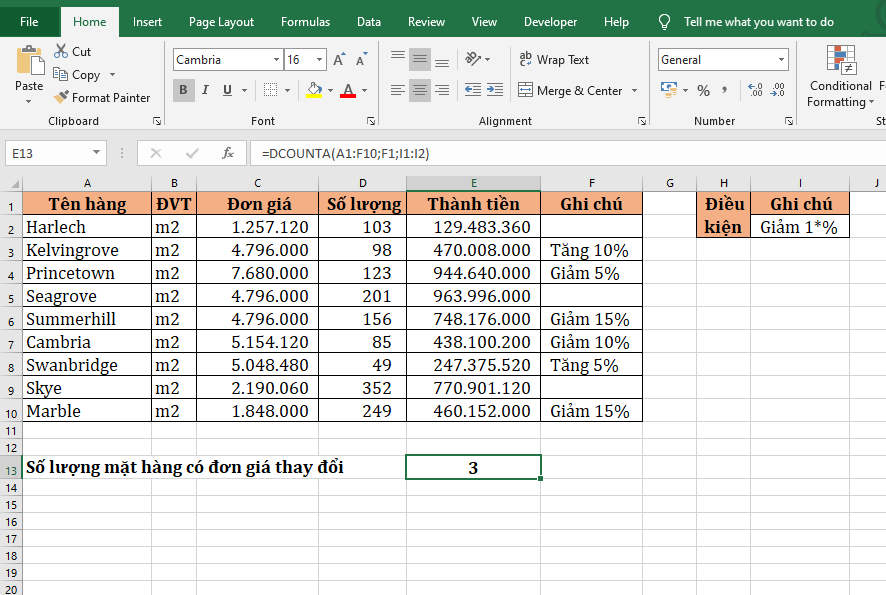Click the Increase Indent icon
This screenshot has height=595, width=886.
[495, 91]
